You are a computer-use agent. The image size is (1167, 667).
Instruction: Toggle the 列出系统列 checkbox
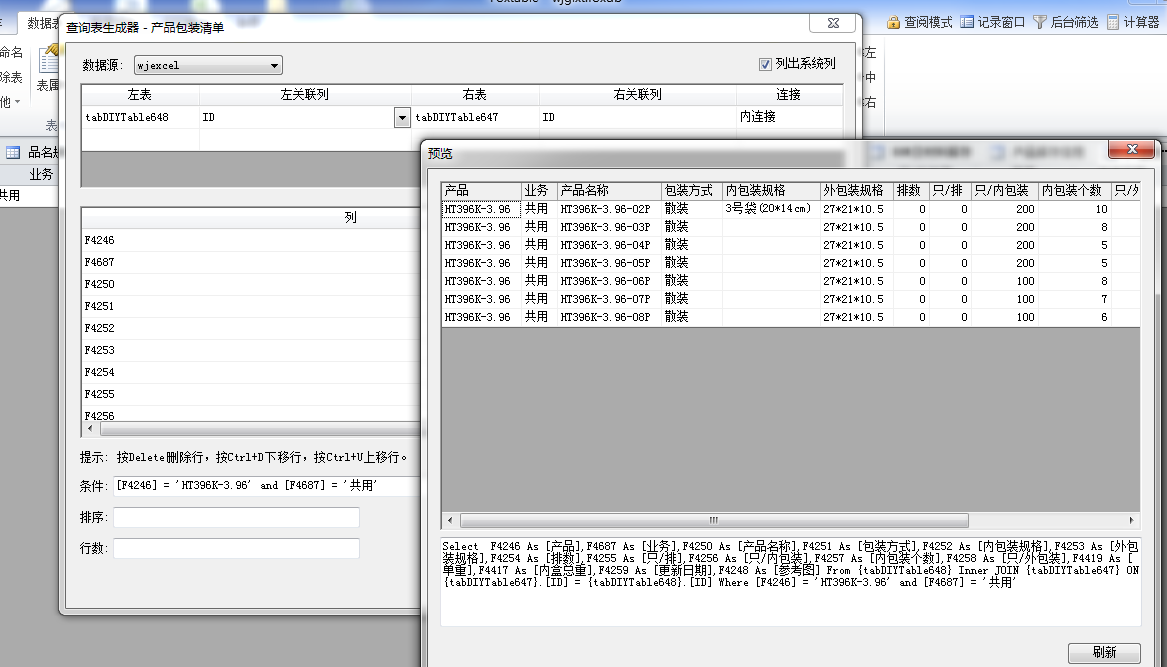[766, 64]
